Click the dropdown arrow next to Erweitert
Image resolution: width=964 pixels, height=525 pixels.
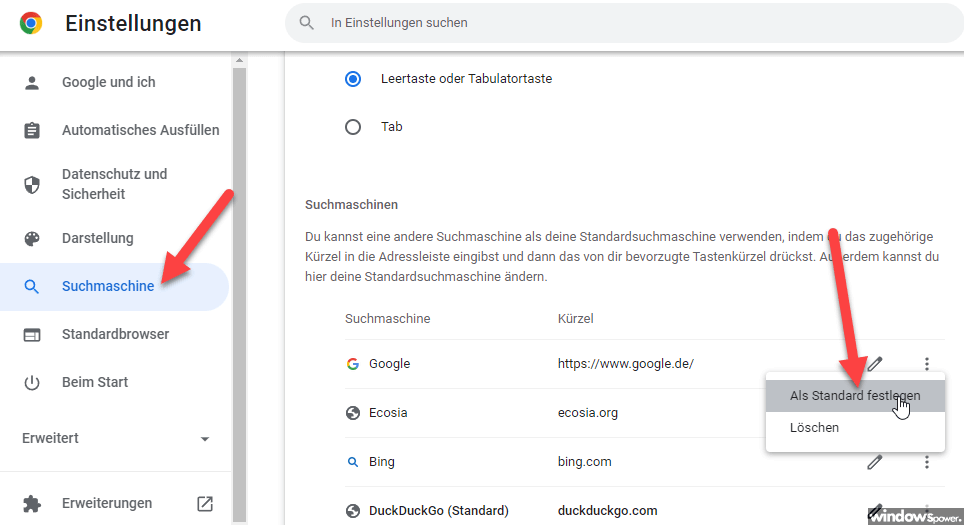coord(205,439)
